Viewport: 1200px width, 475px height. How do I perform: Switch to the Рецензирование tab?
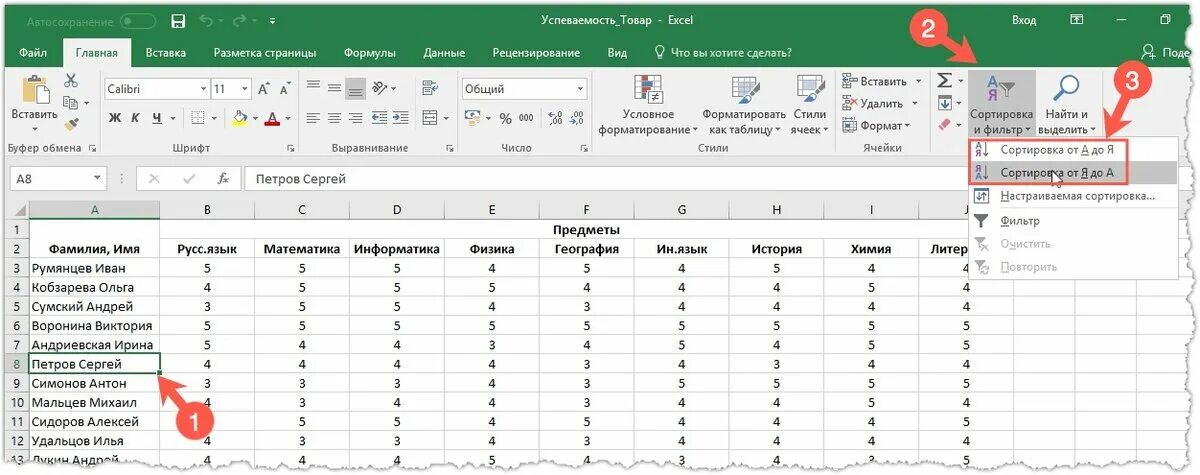tap(534, 53)
